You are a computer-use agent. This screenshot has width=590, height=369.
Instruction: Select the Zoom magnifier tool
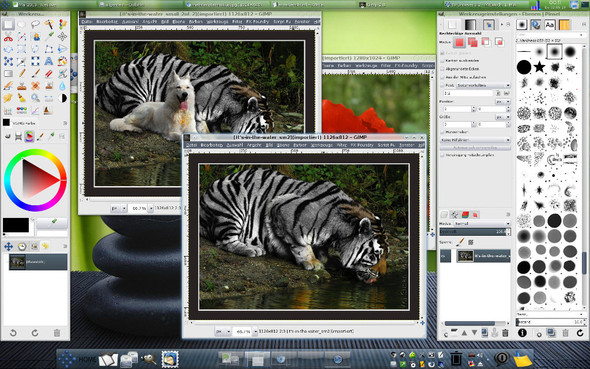(x=36, y=98)
